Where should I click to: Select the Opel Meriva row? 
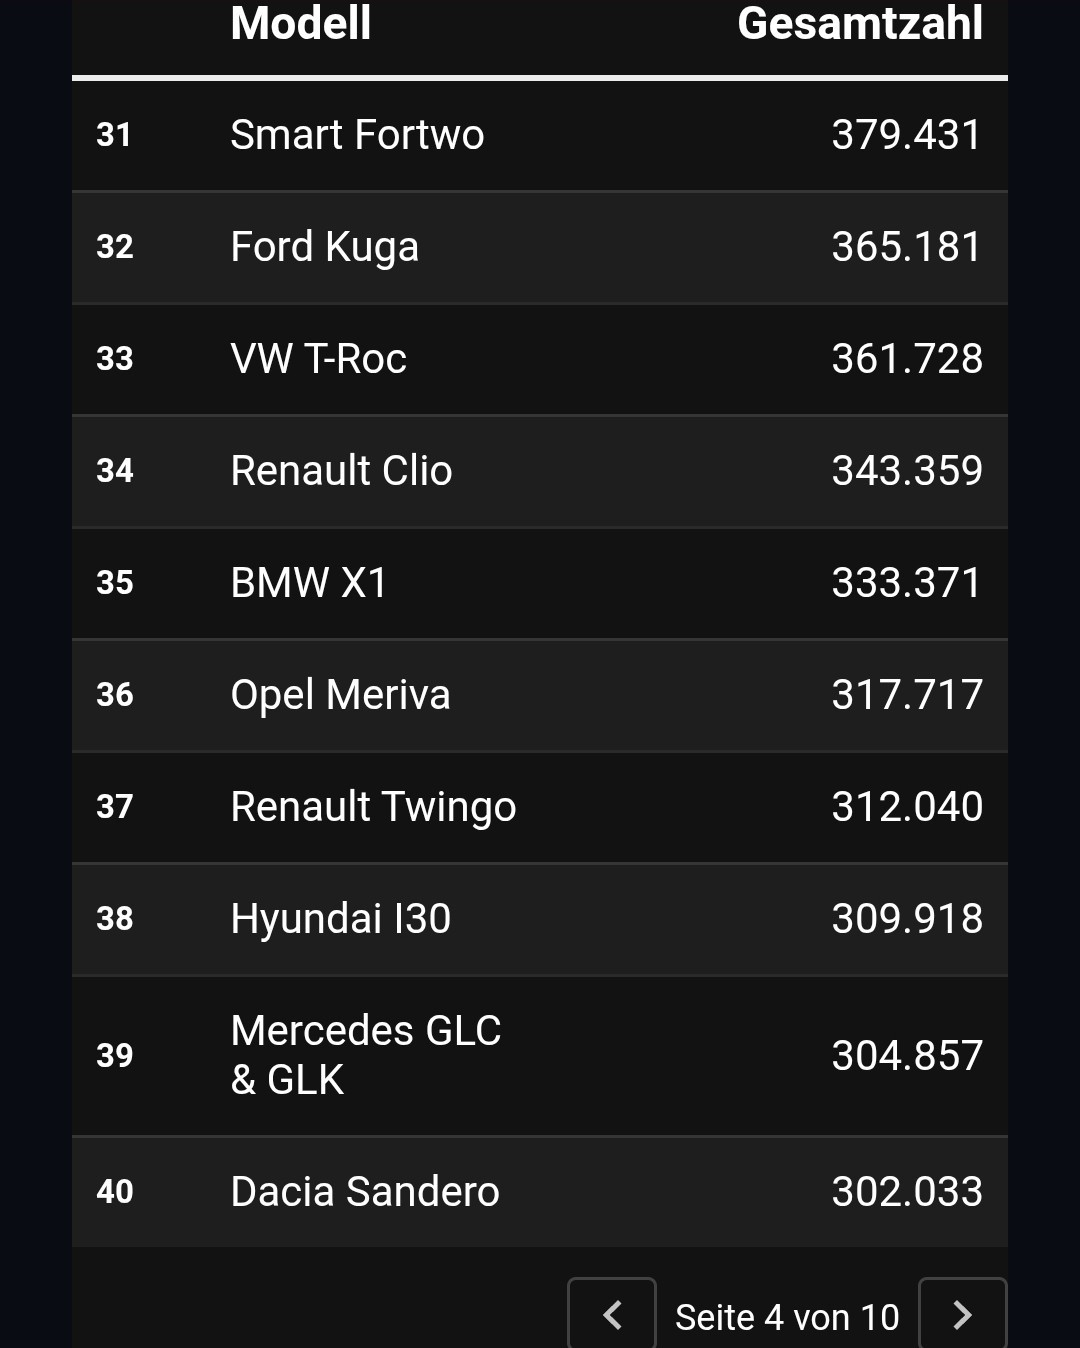click(540, 695)
